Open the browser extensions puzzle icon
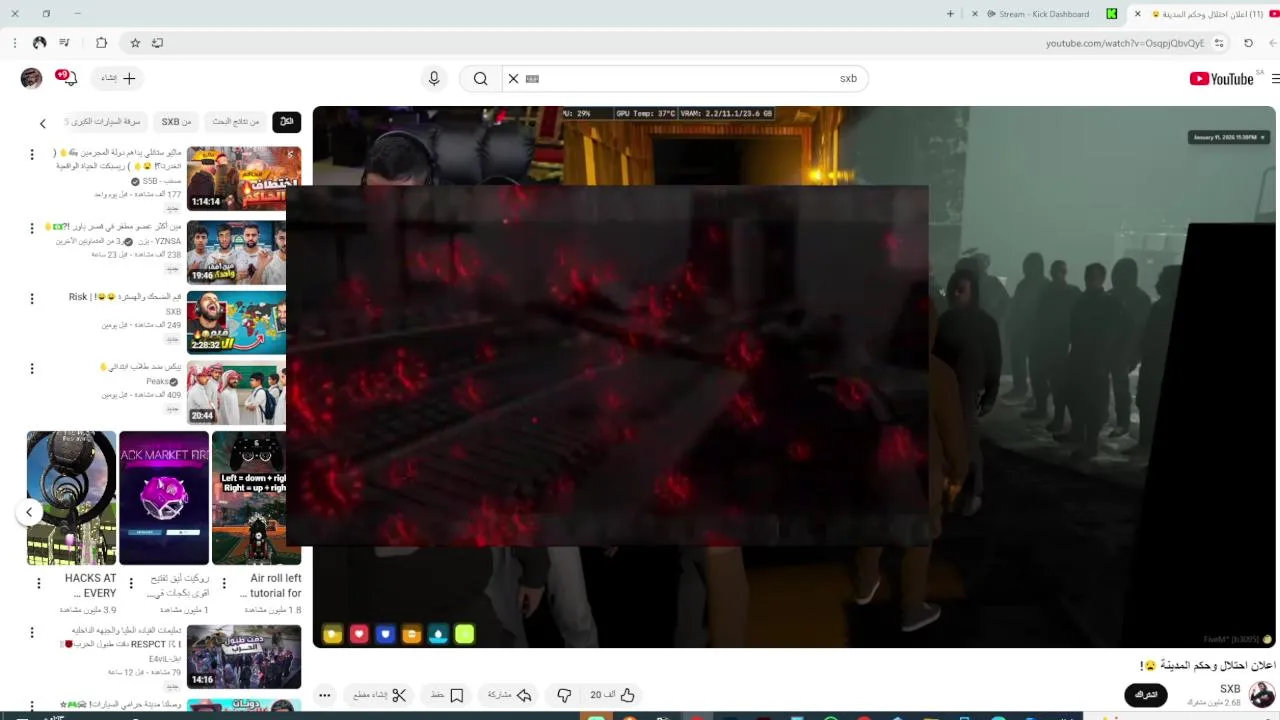This screenshot has width=1280, height=720. [x=101, y=43]
